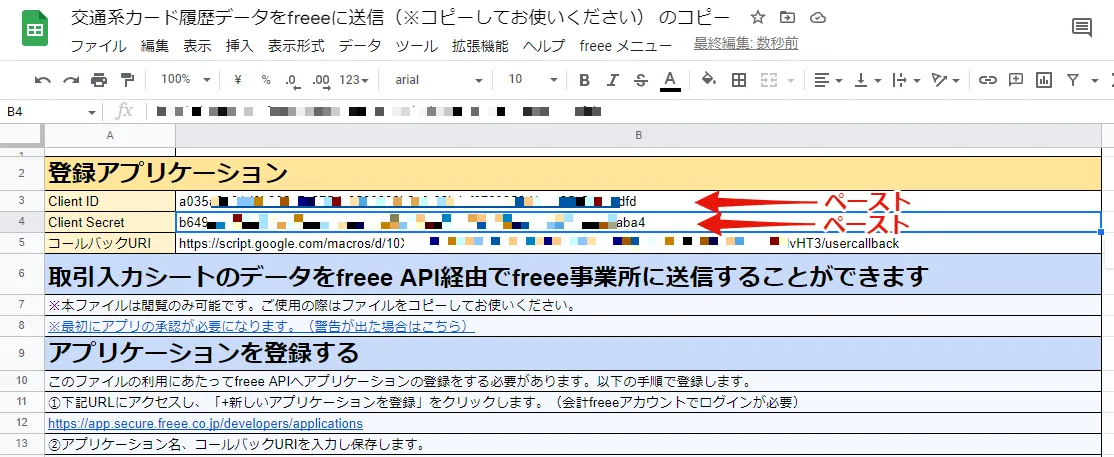Increase decimal places
Image resolution: width=1114 pixels, height=457 pixels.
[x=322, y=81]
